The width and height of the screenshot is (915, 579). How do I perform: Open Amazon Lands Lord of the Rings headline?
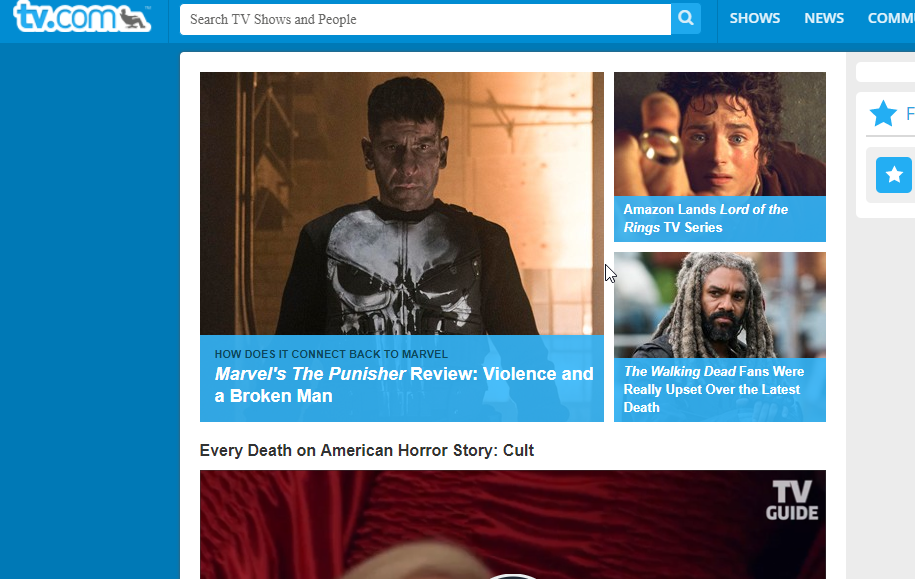coord(706,218)
